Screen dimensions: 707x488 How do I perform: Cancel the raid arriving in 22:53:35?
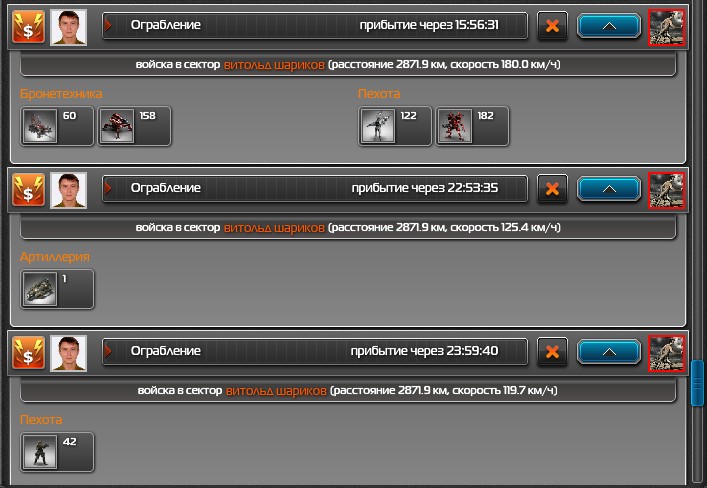[552, 189]
